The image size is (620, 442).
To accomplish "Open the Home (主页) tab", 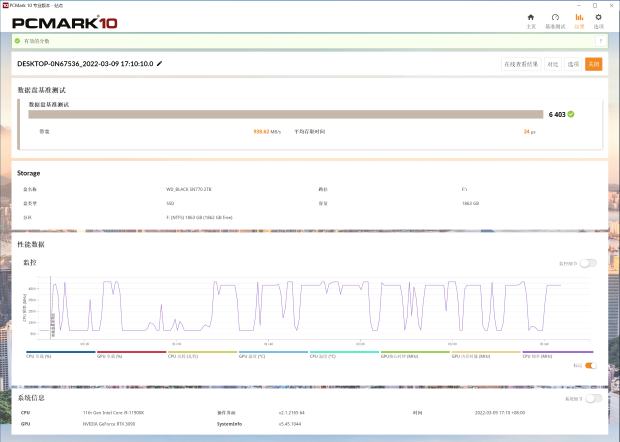I will [531, 21].
